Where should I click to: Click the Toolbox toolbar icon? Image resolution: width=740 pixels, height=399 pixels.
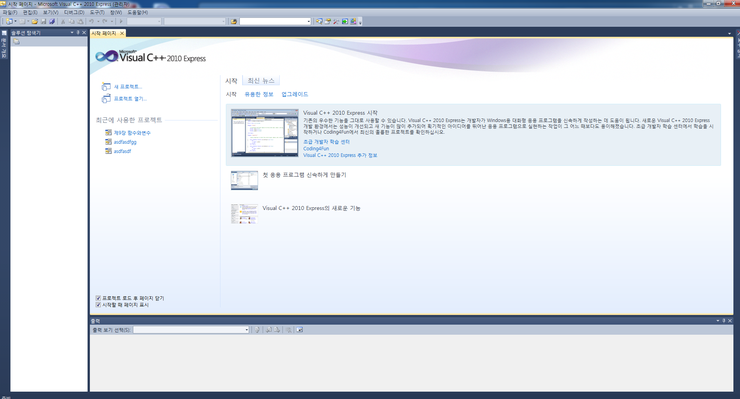click(336, 21)
